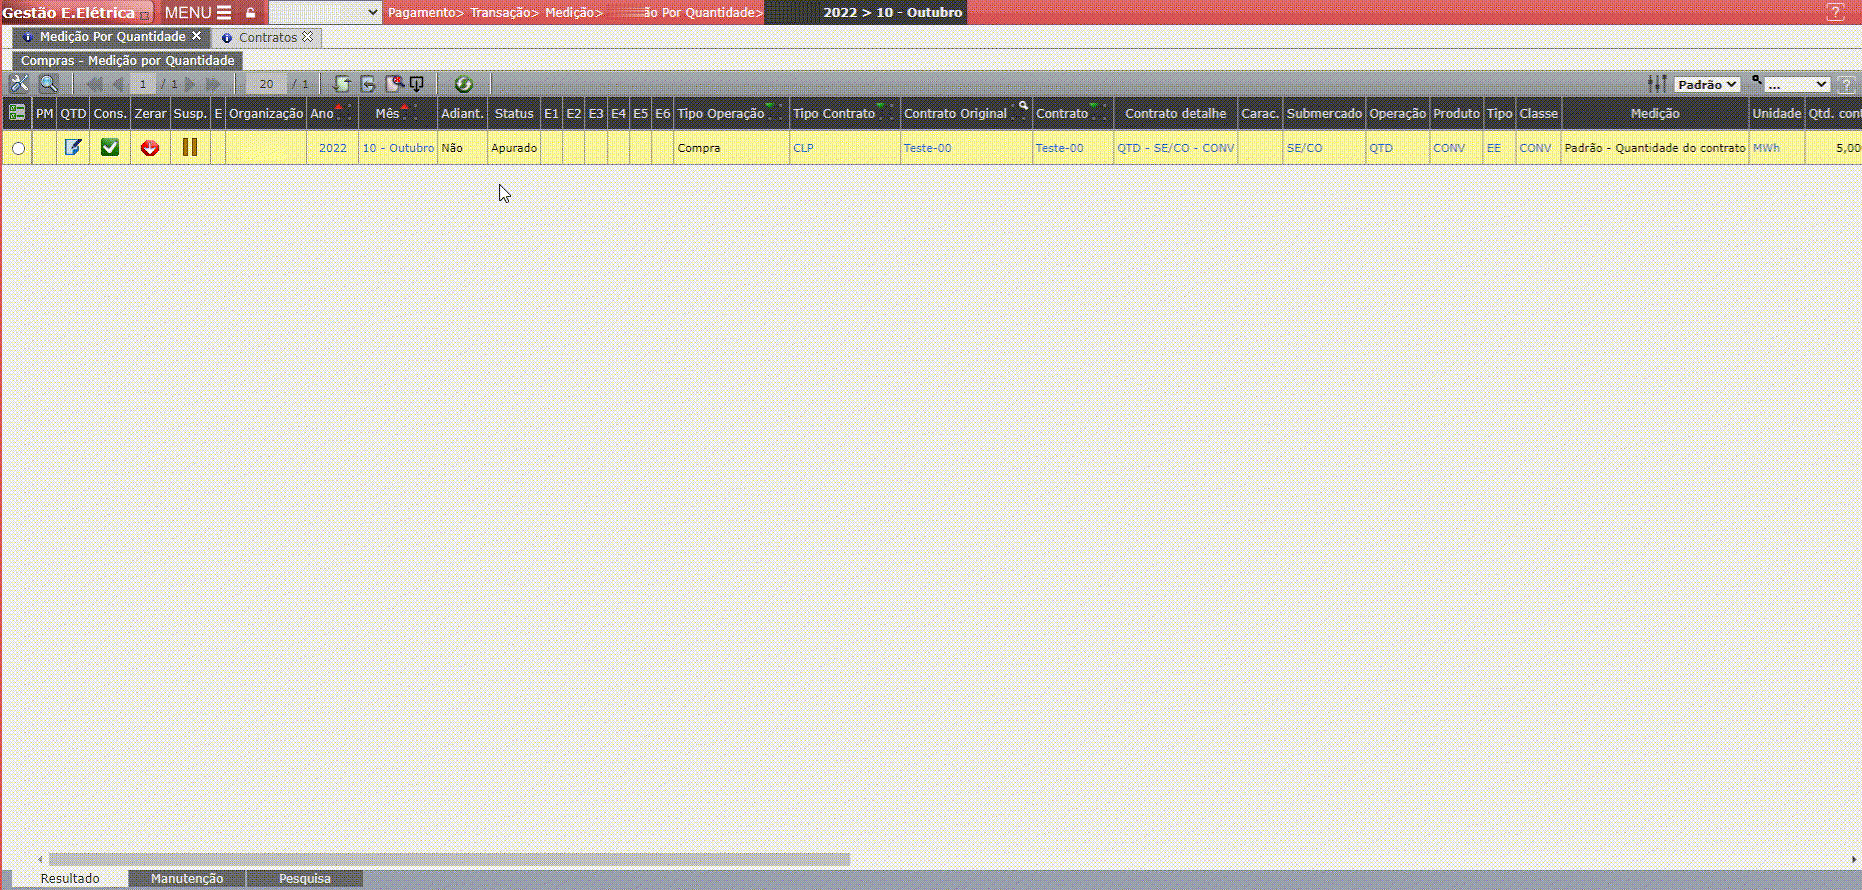
Task: Open the Manutenção bottom tab
Action: (x=187, y=879)
